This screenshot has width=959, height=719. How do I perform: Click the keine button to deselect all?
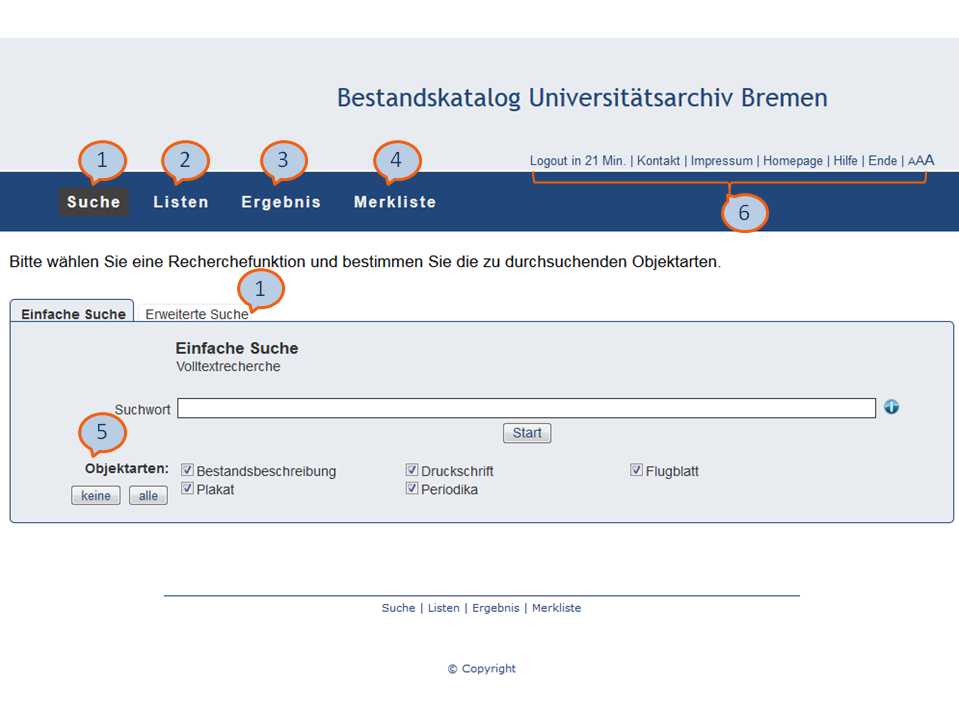96,496
